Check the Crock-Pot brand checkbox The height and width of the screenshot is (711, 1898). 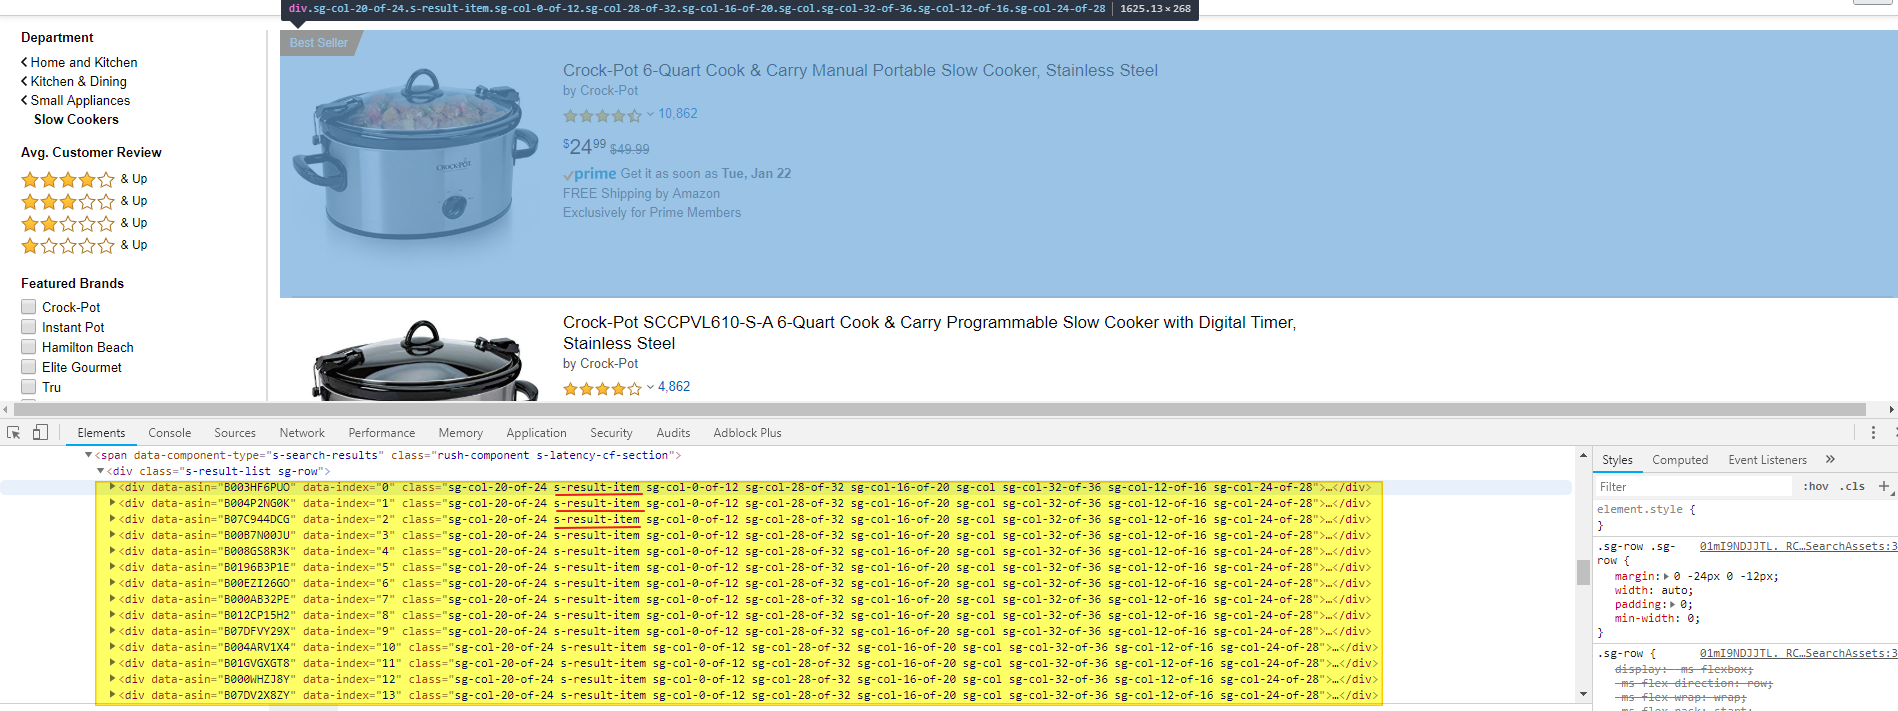(x=29, y=307)
